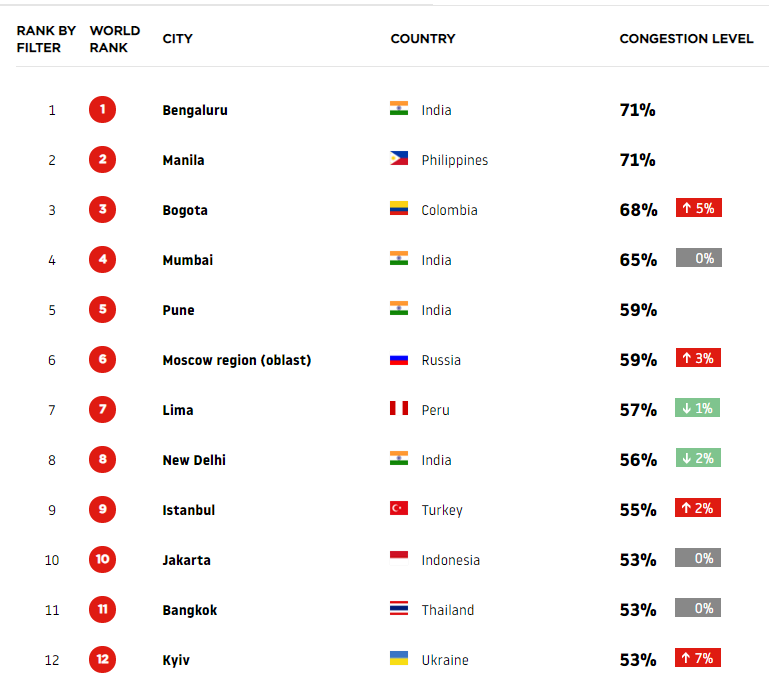Click the red up 5% badge for Bogota
769x689 pixels.
pyautogui.click(x=698, y=208)
